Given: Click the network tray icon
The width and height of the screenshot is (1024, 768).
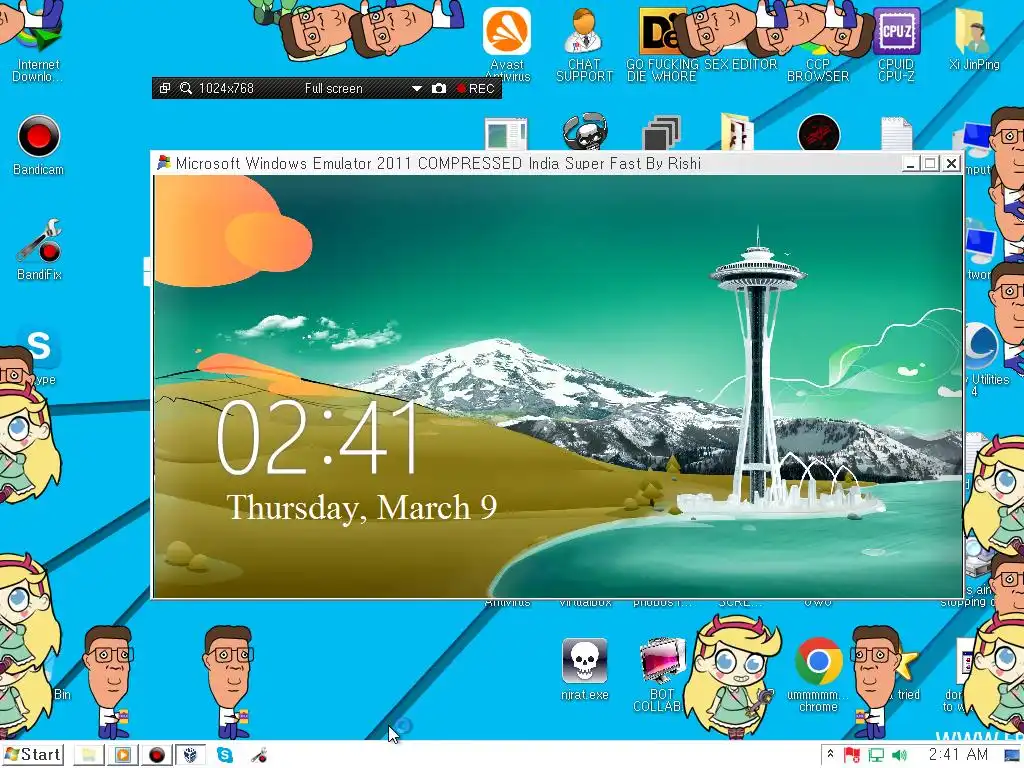Looking at the screenshot, I should [x=876, y=756].
